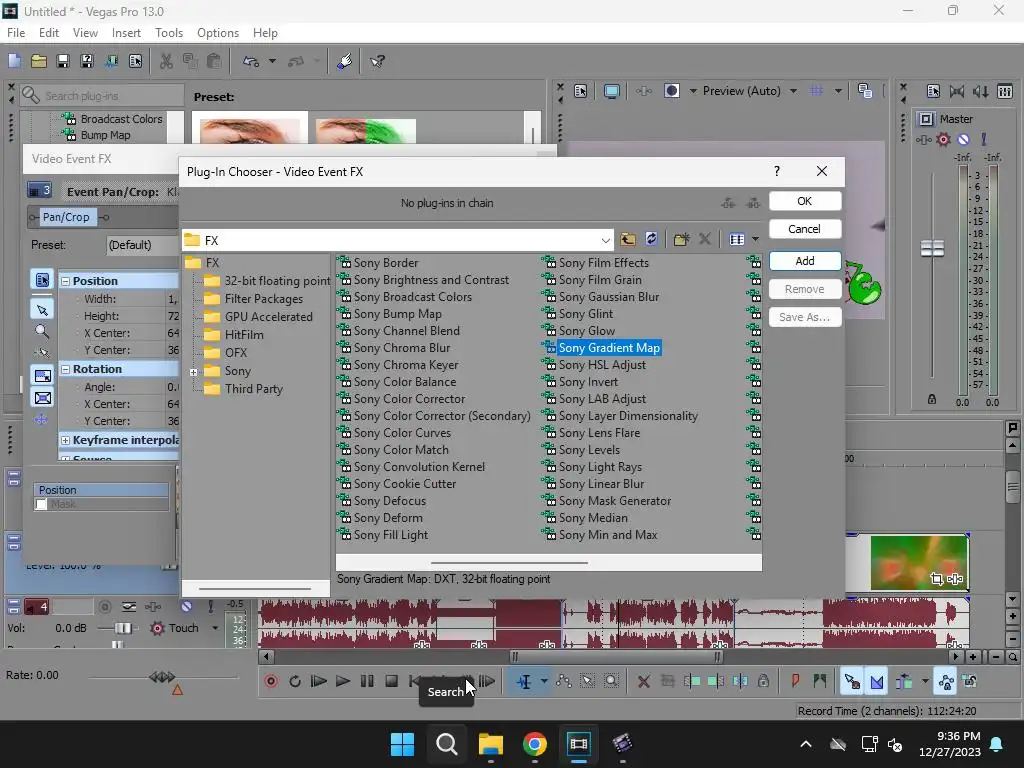Click the Stop button in transport bar
Viewport: 1024px width, 768px height.
click(391, 681)
